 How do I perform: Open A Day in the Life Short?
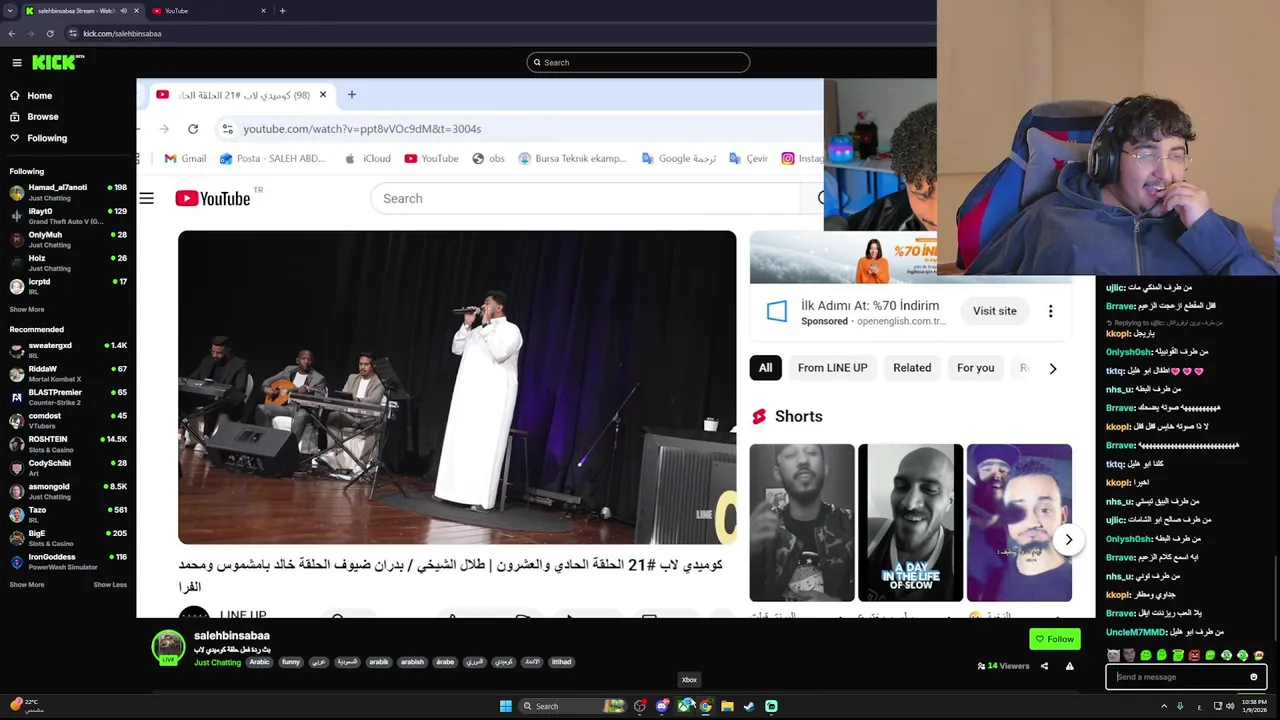[910, 522]
